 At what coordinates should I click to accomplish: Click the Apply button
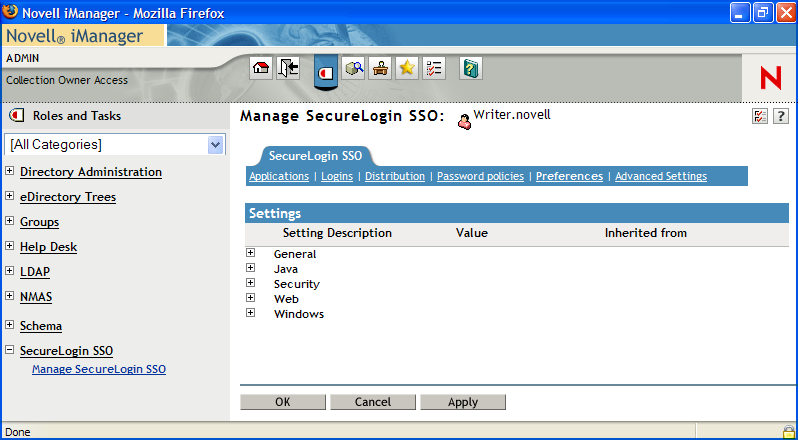pos(463,402)
